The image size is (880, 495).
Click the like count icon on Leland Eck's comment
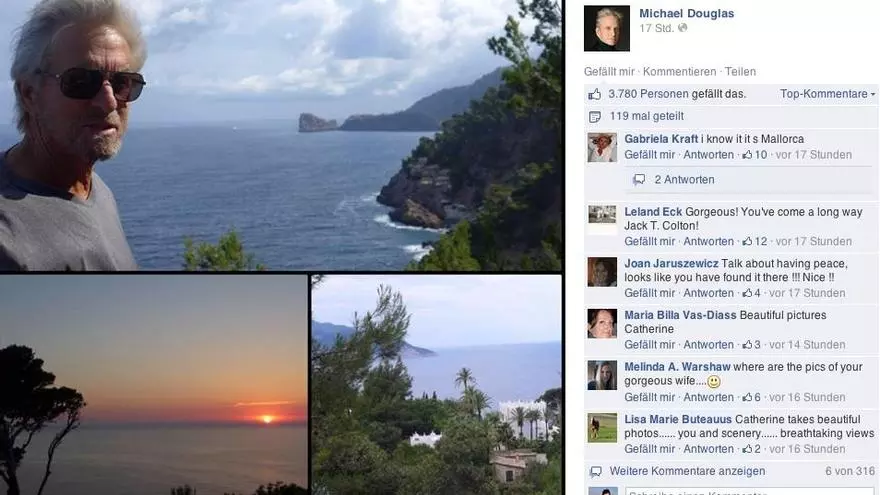(747, 241)
